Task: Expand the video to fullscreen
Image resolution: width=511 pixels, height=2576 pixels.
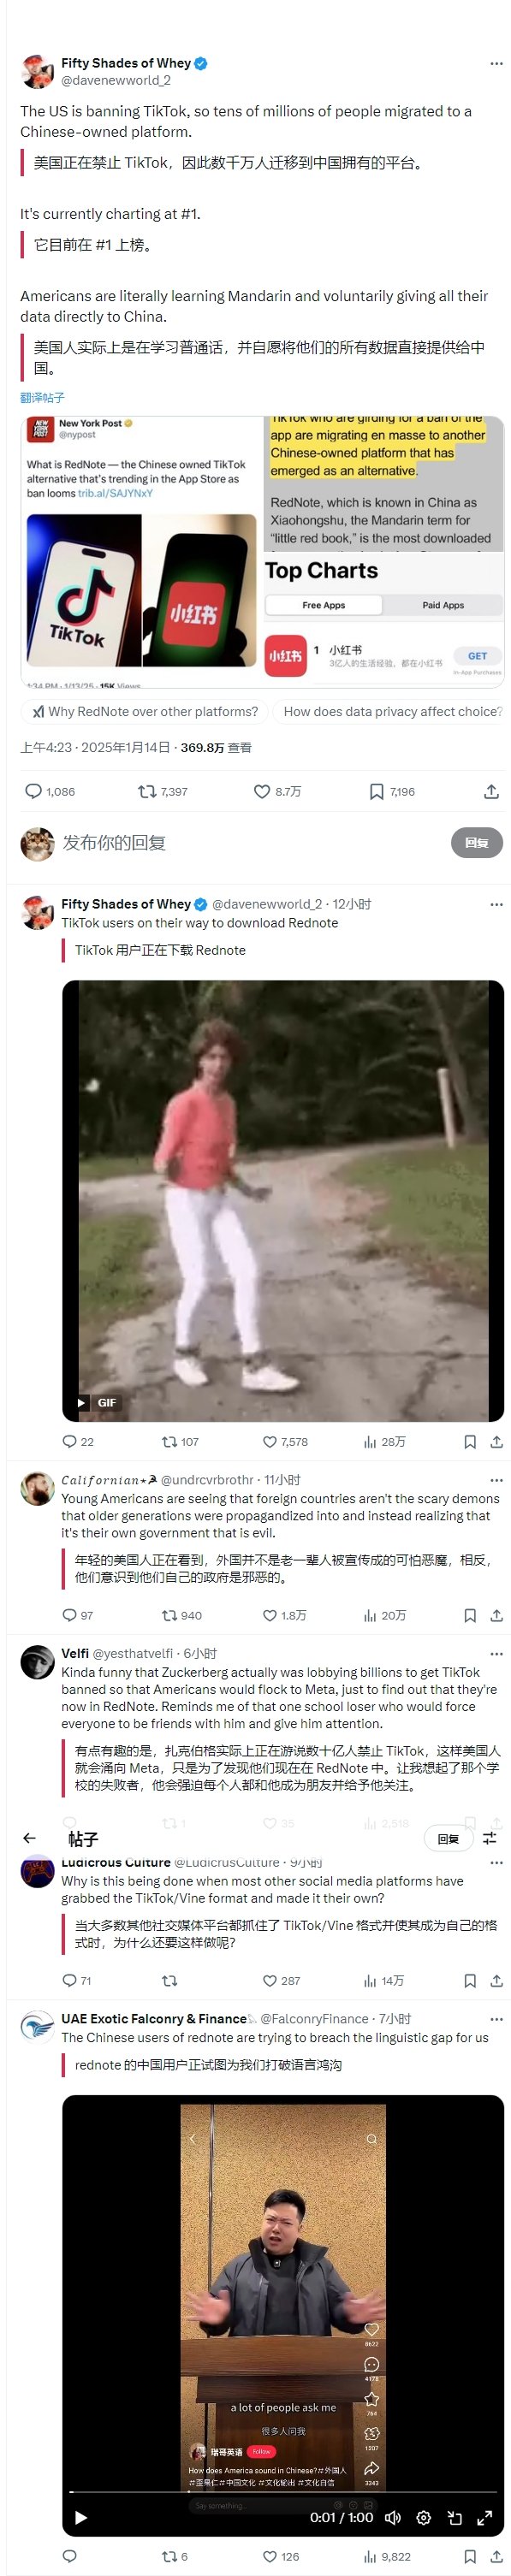Action: [x=484, y=2518]
